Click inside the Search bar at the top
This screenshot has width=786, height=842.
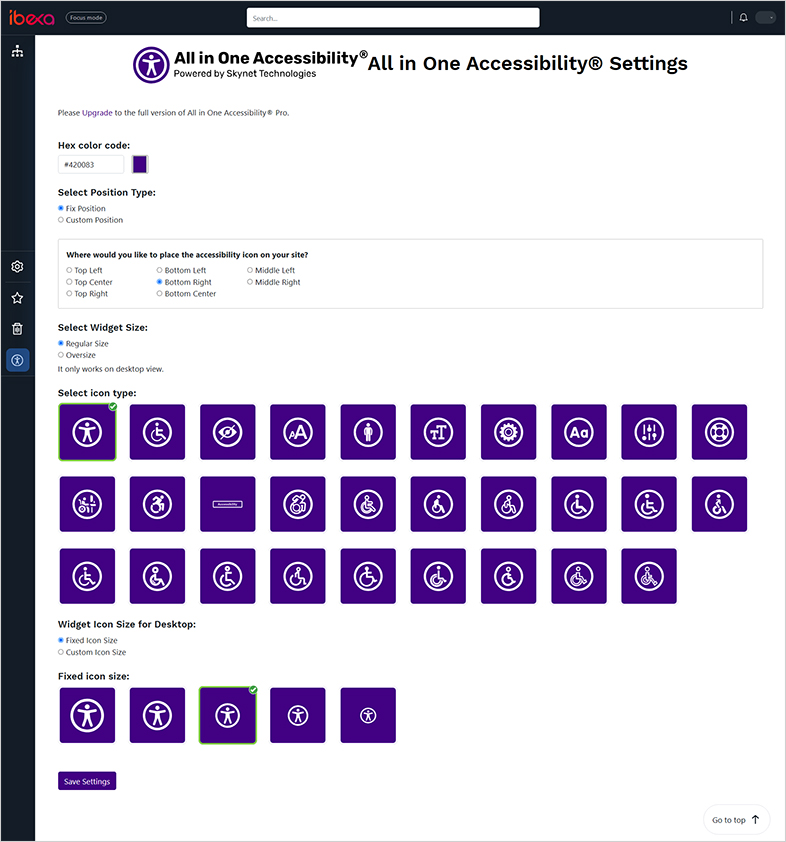tap(392, 17)
